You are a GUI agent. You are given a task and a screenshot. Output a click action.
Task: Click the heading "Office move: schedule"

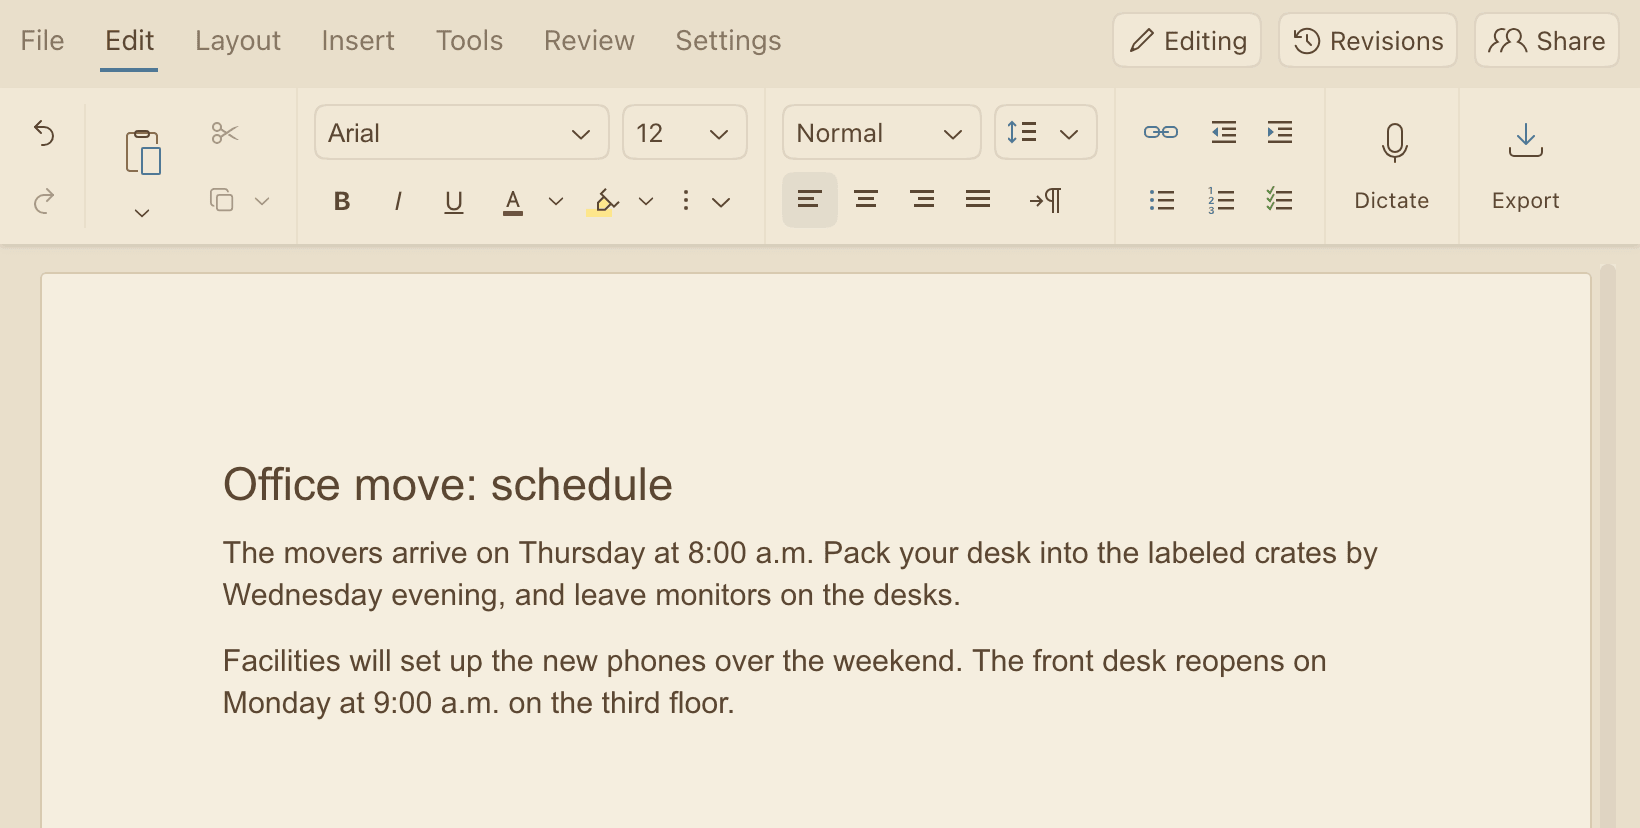[x=448, y=485]
